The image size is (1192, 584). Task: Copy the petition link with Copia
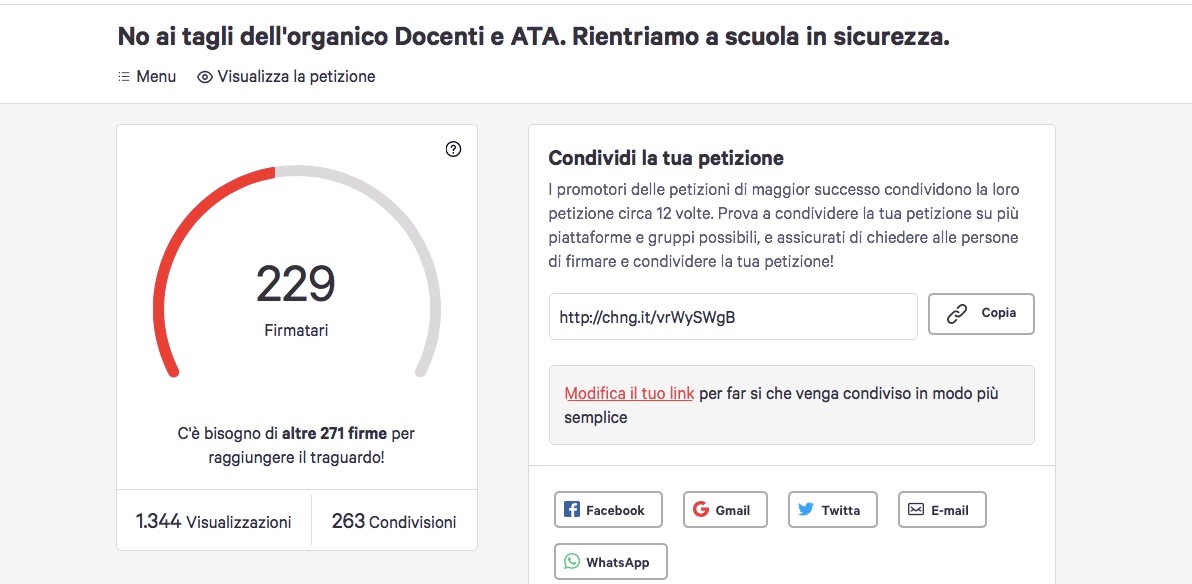(x=981, y=314)
